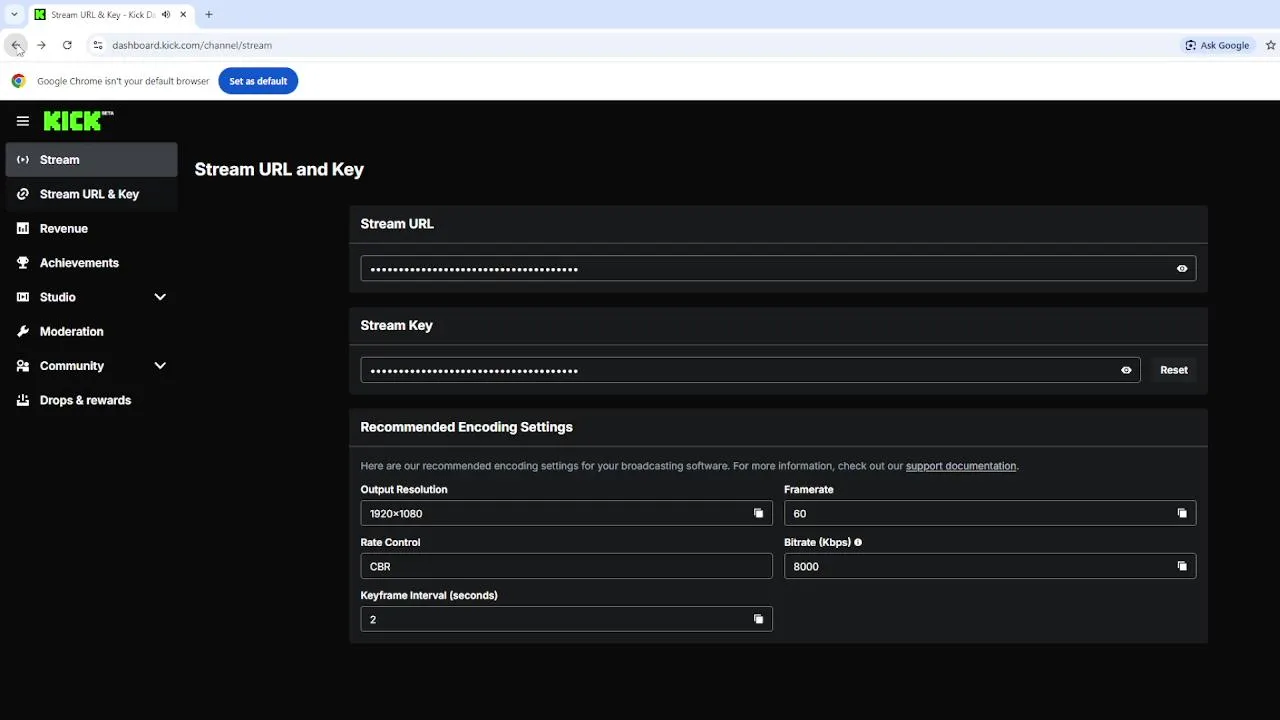Screen dimensions: 1280x720
Task: Bookmark this page with the star
Action: 1271,45
